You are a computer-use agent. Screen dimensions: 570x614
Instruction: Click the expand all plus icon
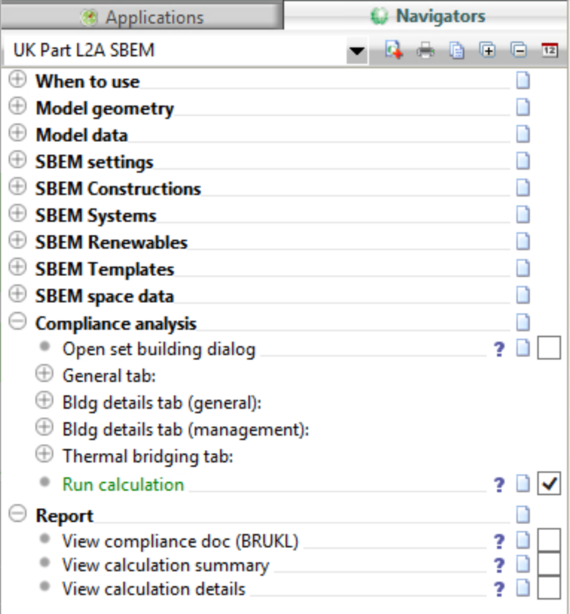(487, 50)
